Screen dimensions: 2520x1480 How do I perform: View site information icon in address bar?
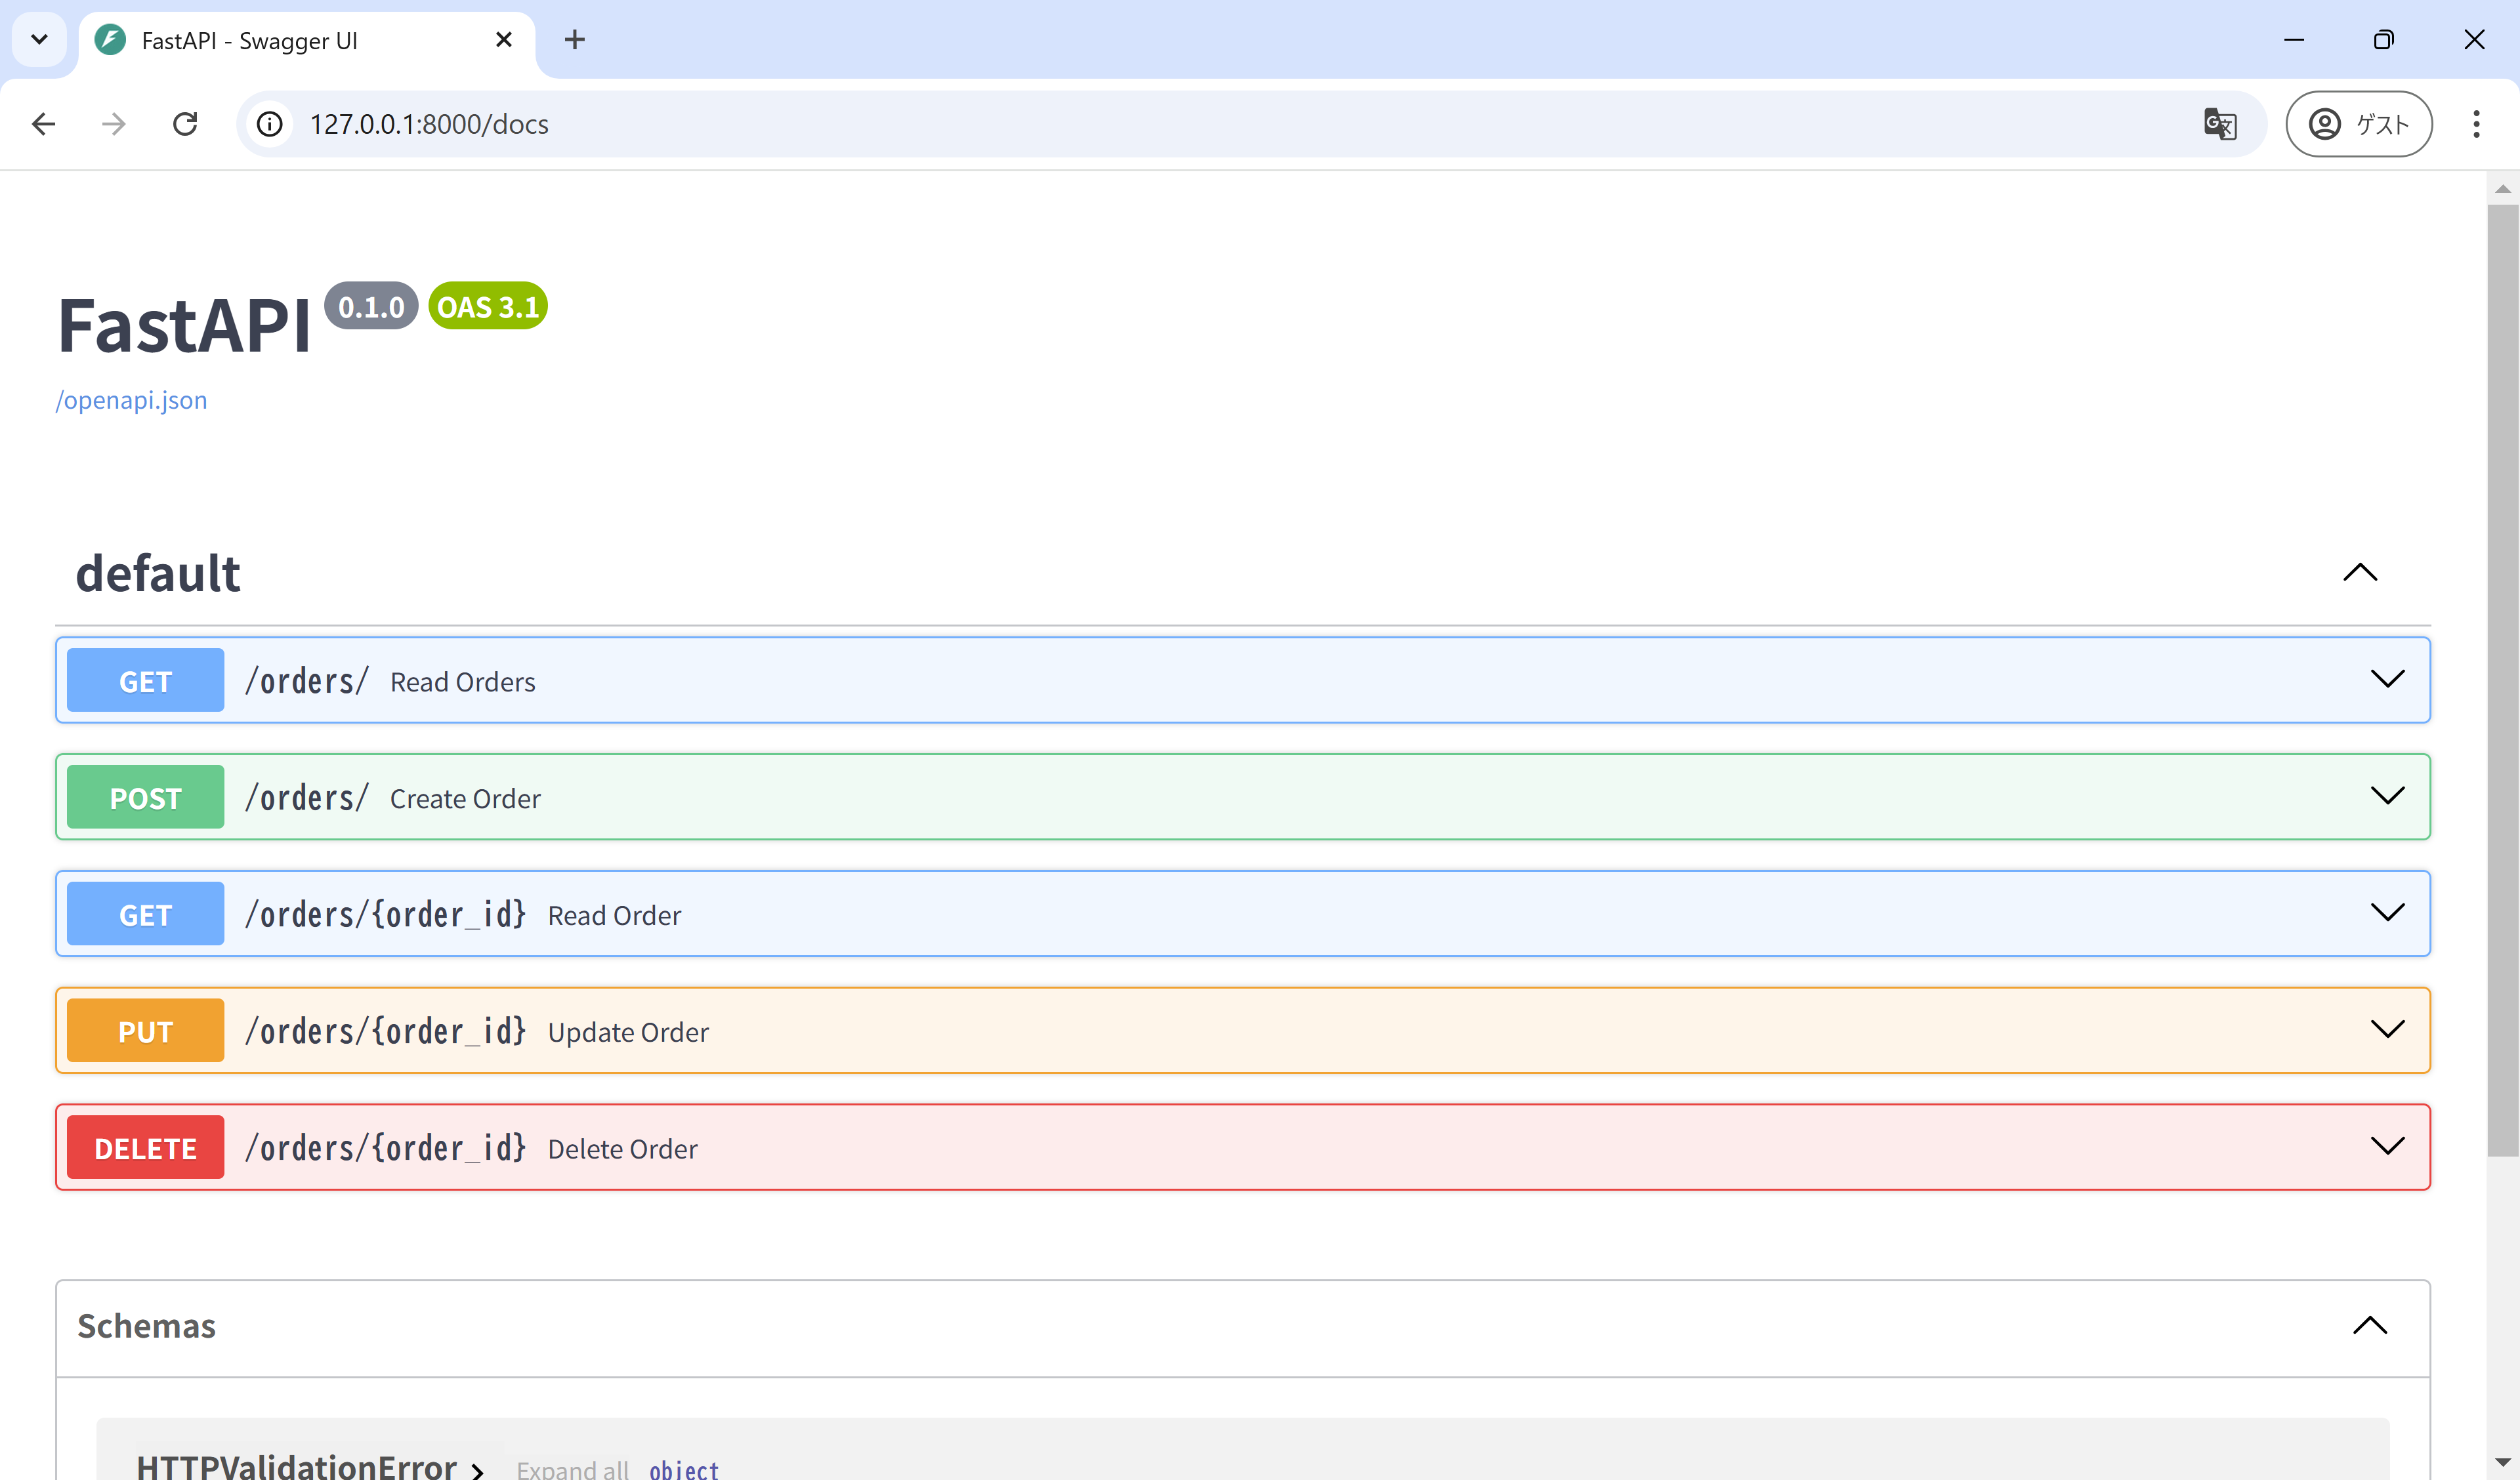270,124
